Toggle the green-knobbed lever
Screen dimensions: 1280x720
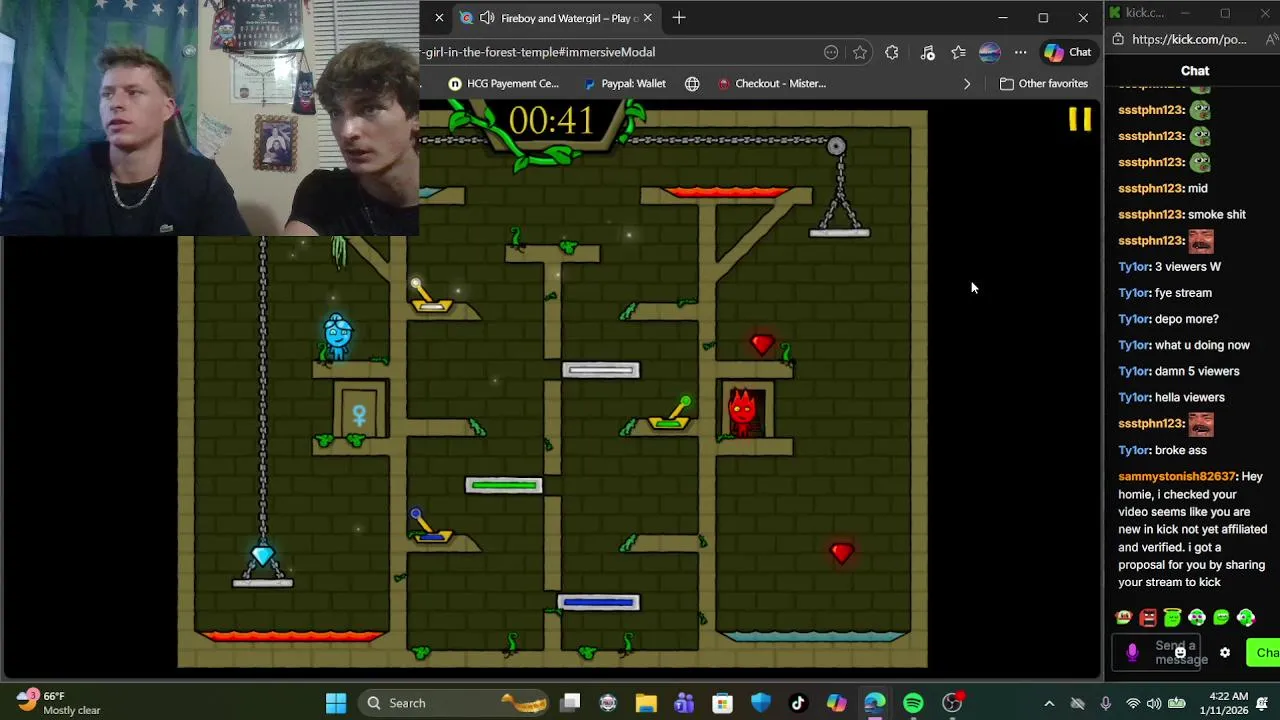point(671,414)
